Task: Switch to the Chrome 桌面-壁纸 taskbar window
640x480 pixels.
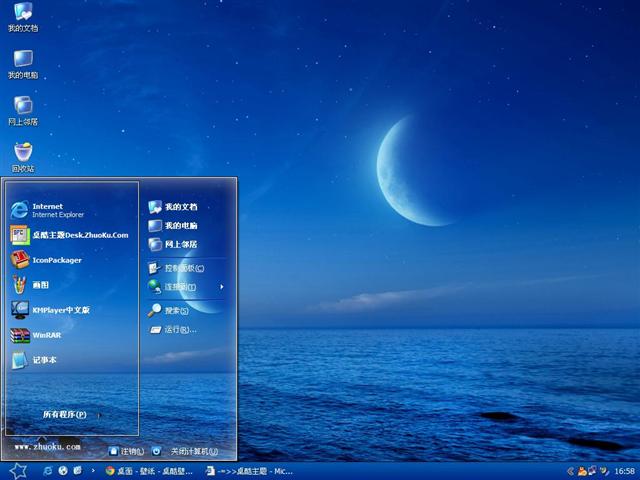Action: point(150,470)
